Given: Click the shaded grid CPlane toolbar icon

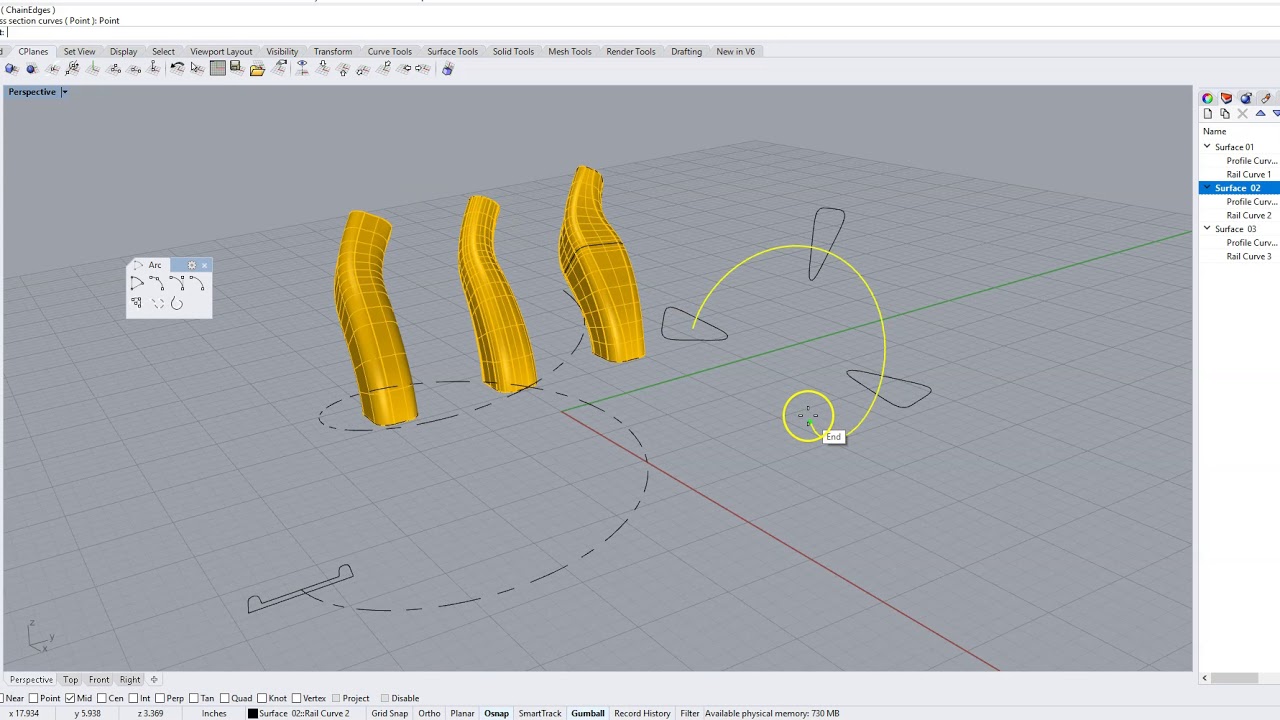Looking at the screenshot, I should [x=217, y=68].
